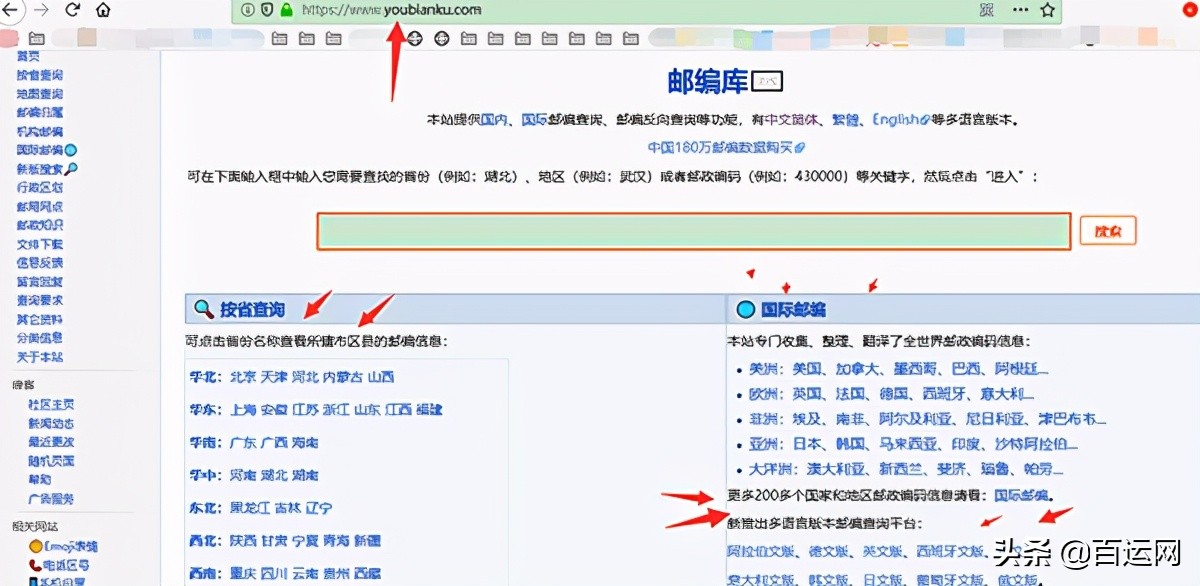Viewport: 1200px width, 586px height.
Task: Bookmark this page using the star icon
Action: (1046, 10)
